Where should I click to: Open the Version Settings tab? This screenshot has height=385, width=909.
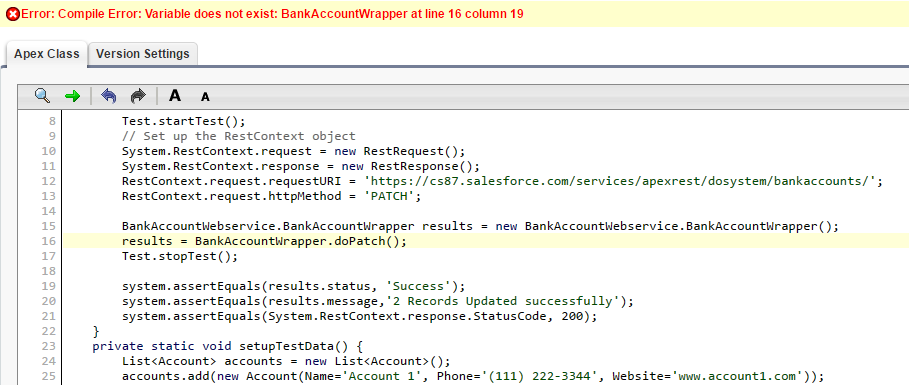pyautogui.click(x=143, y=54)
